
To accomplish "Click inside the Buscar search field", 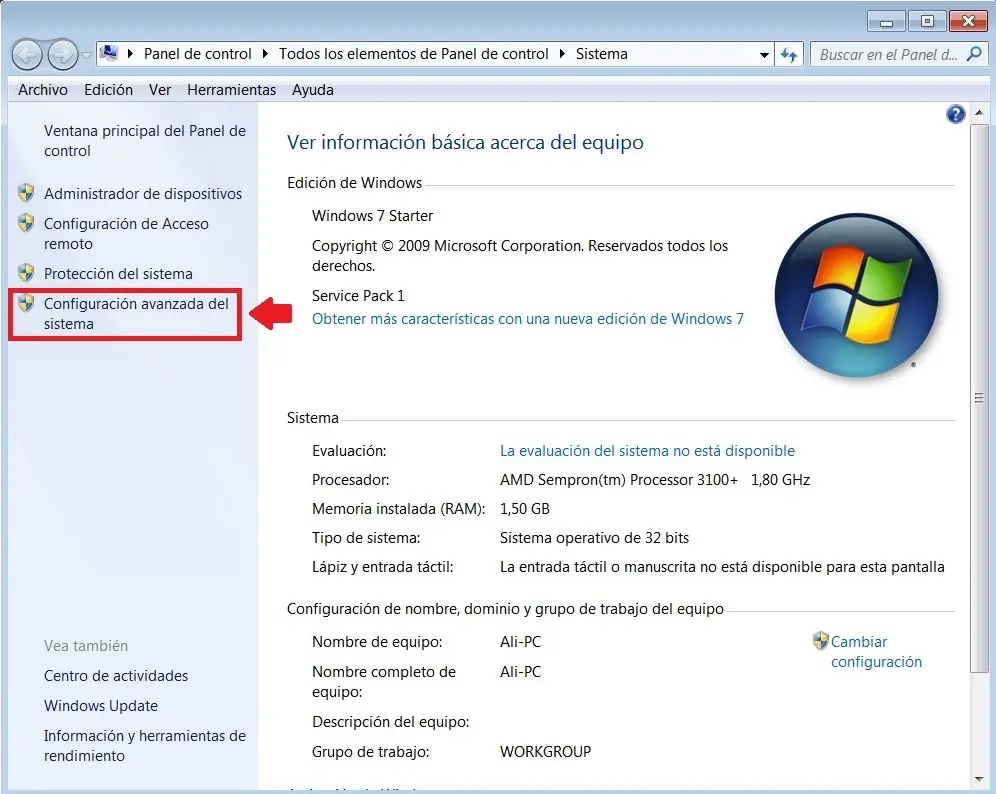I will click(x=890, y=54).
